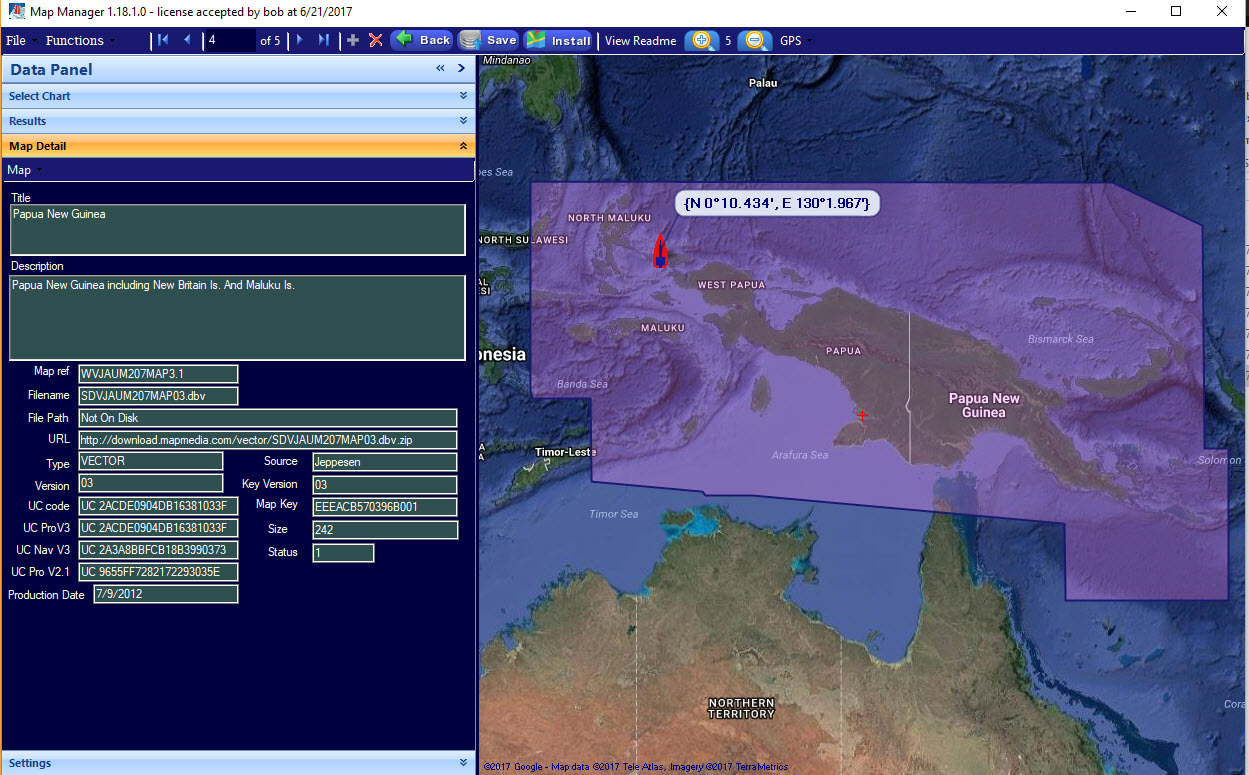Click the Install button
Image resolution: width=1249 pixels, height=775 pixels.
tap(559, 40)
